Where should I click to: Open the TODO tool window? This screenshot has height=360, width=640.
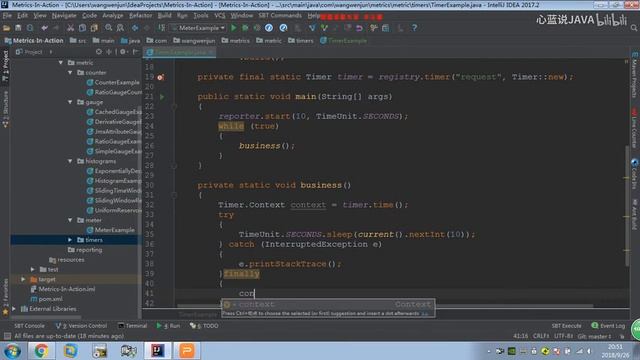(204, 326)
